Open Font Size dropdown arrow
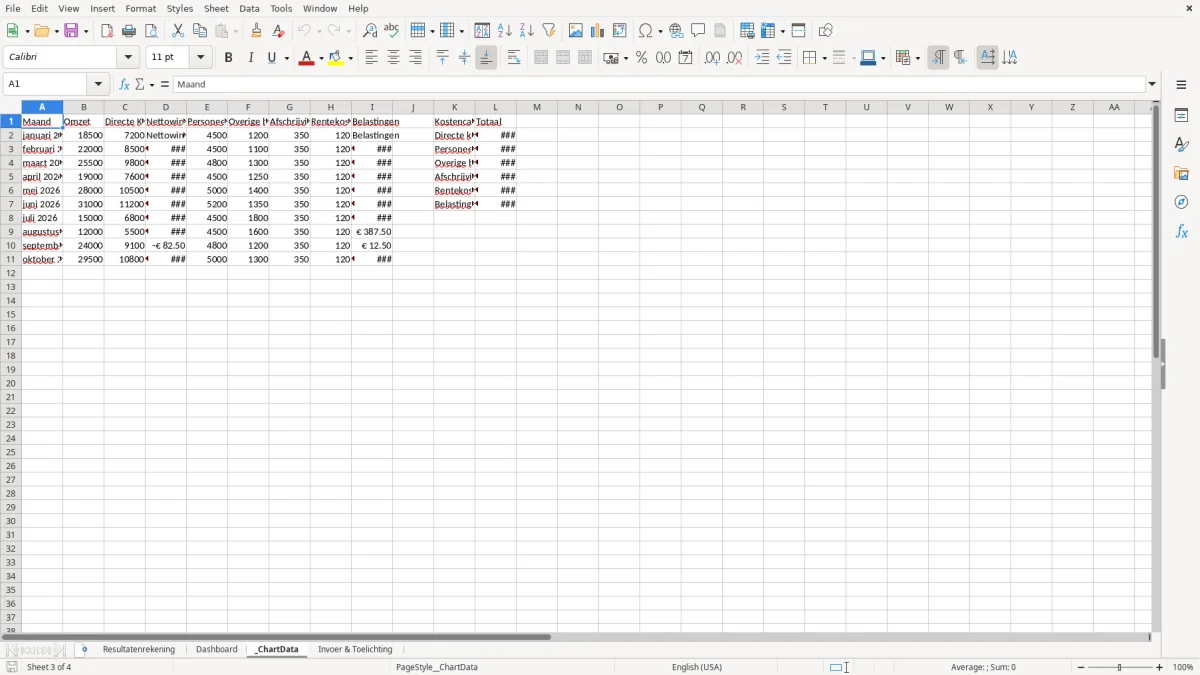Image resolution: width=1200 pixels, height=675 pixels. point(200,58)
